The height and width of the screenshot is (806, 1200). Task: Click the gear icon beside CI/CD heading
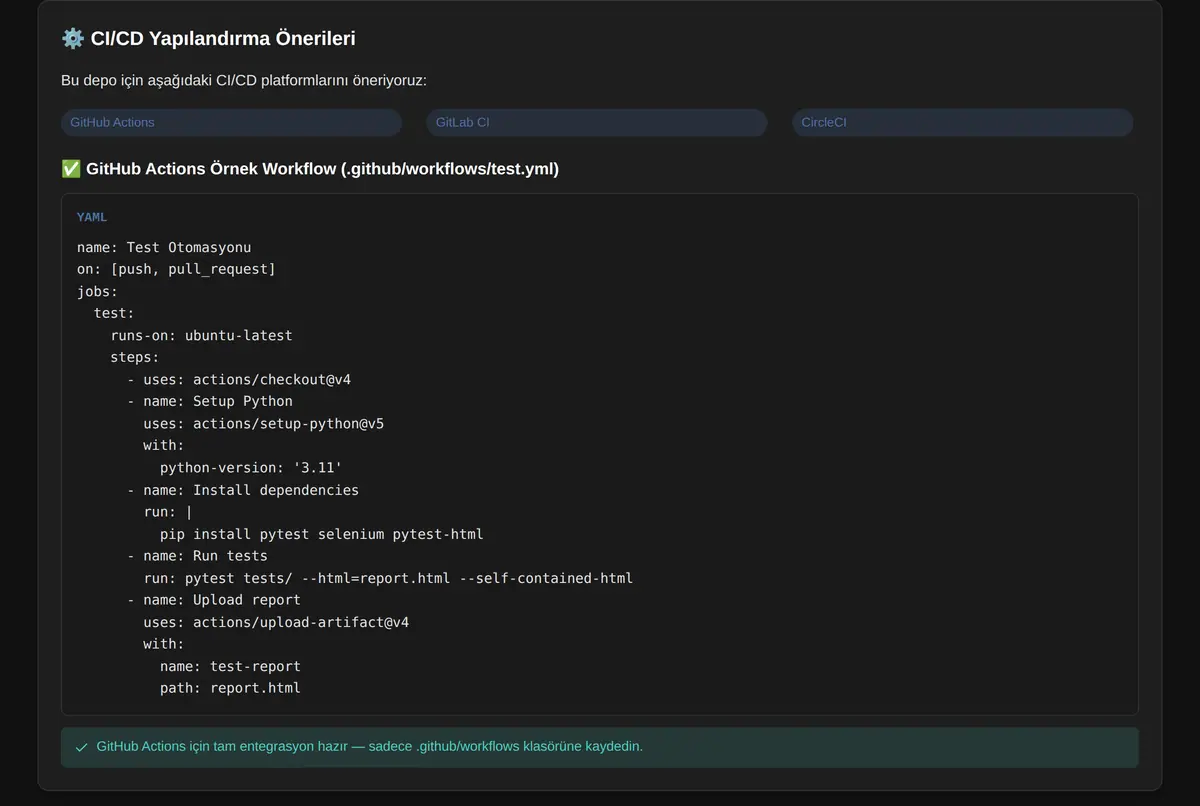point(72,39)
